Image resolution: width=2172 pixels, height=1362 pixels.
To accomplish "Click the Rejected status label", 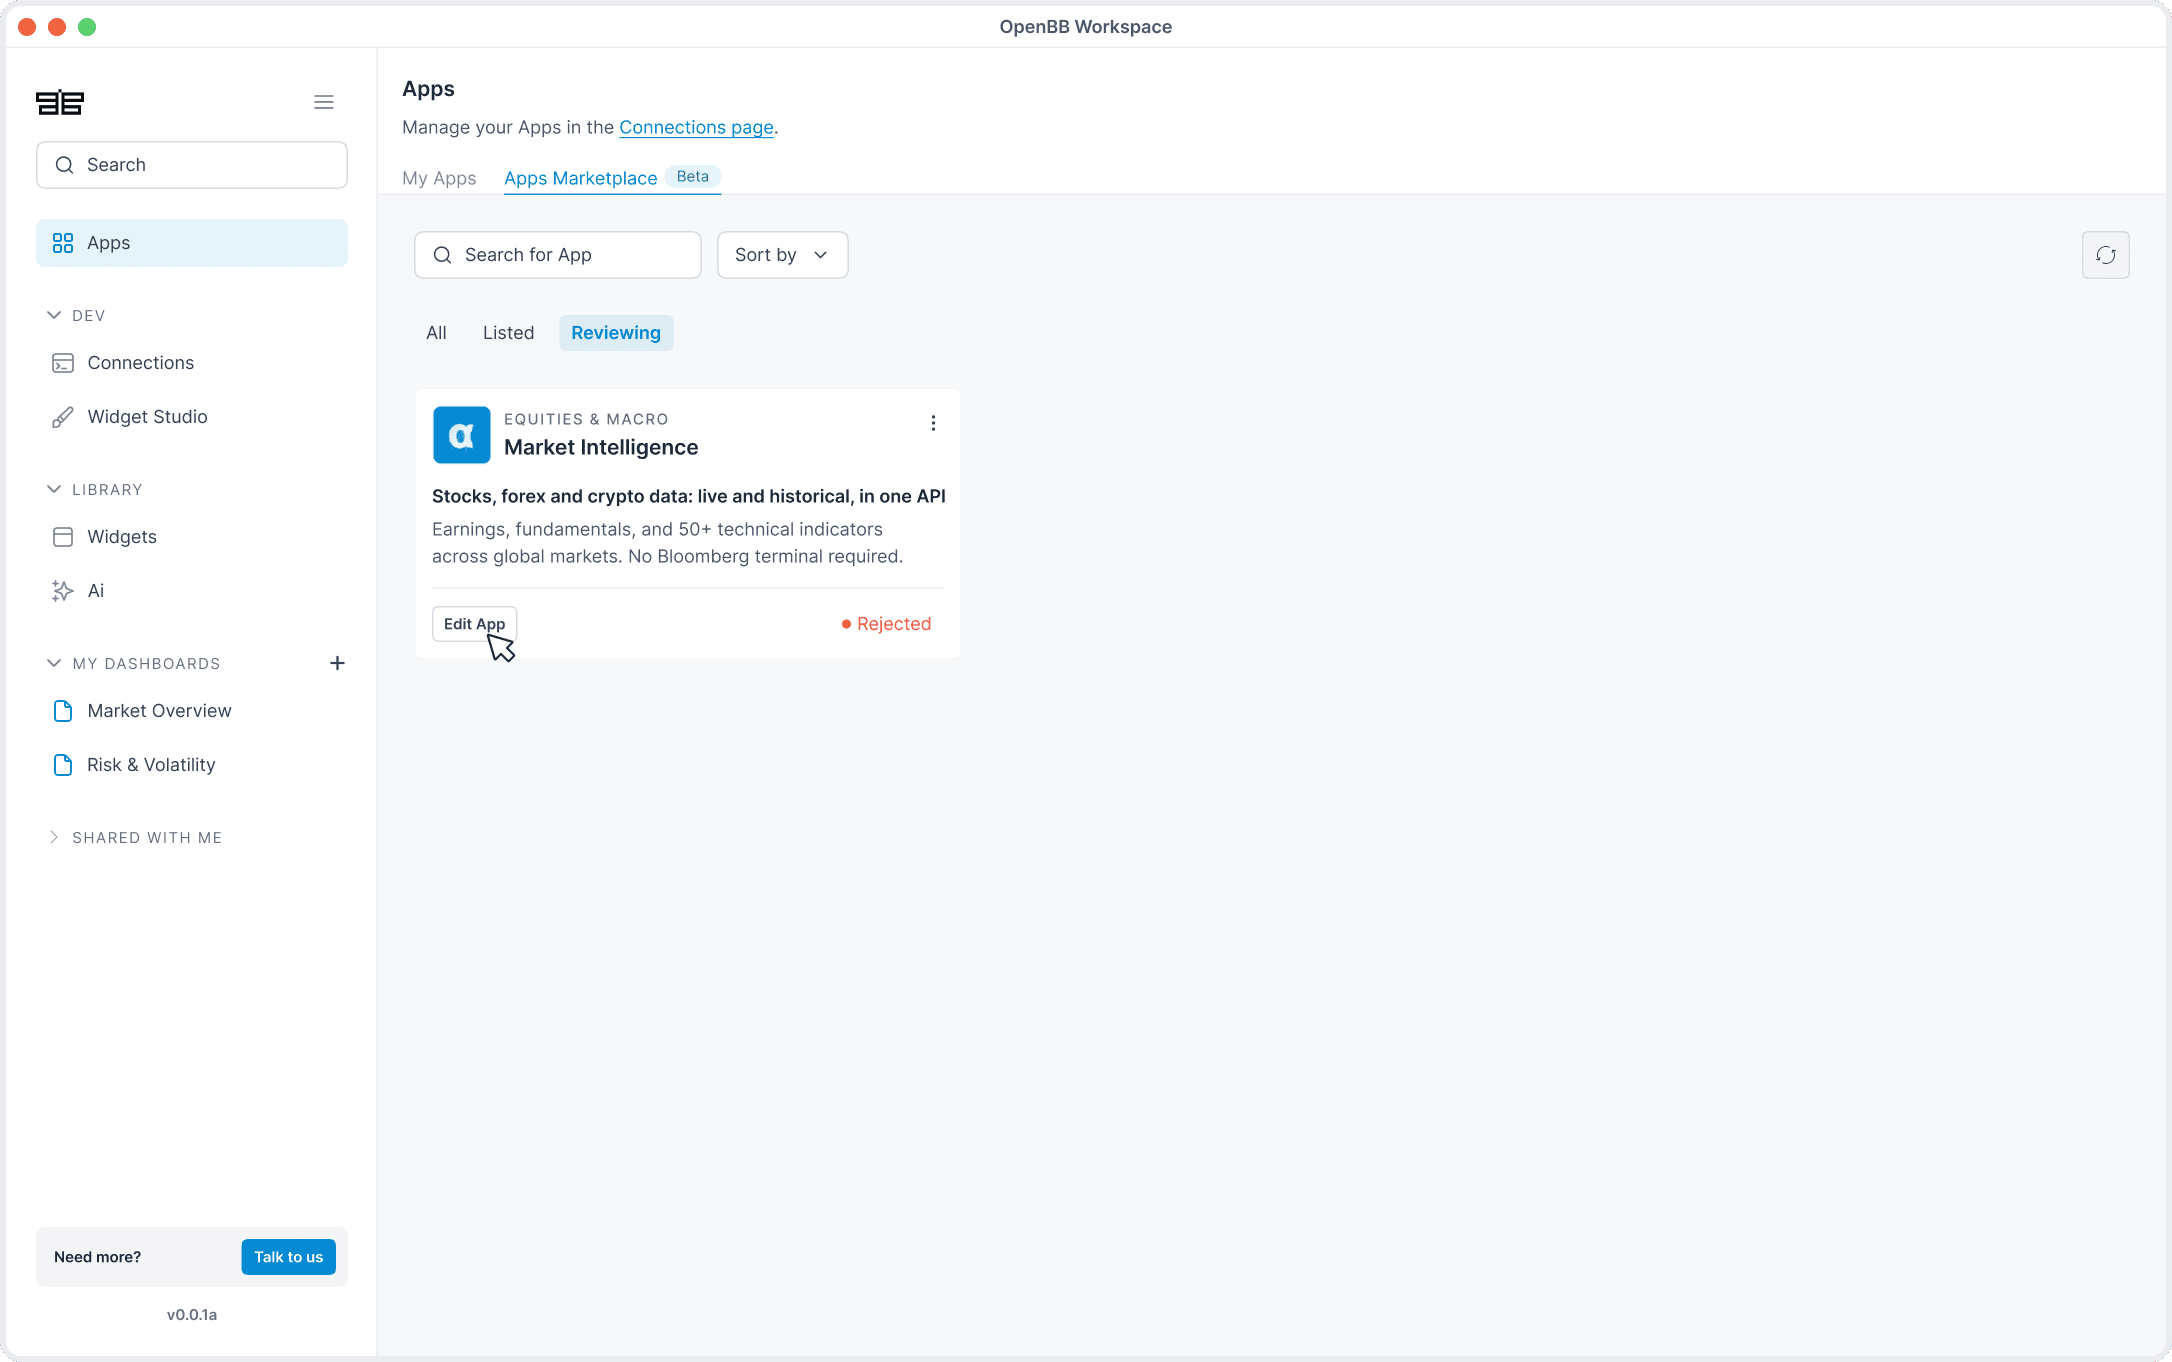I will tap(886, 624).
